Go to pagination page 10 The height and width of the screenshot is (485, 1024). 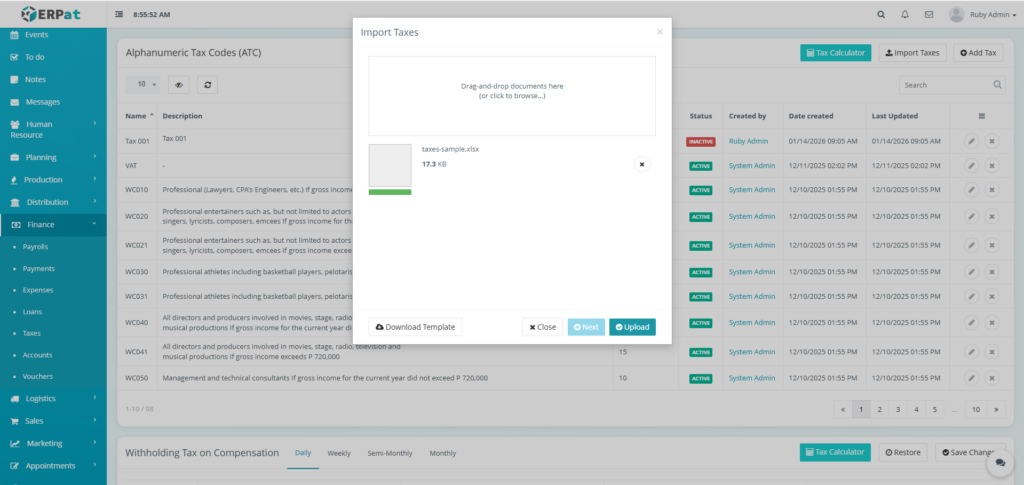pyautogui.click(x=976, y=409)
